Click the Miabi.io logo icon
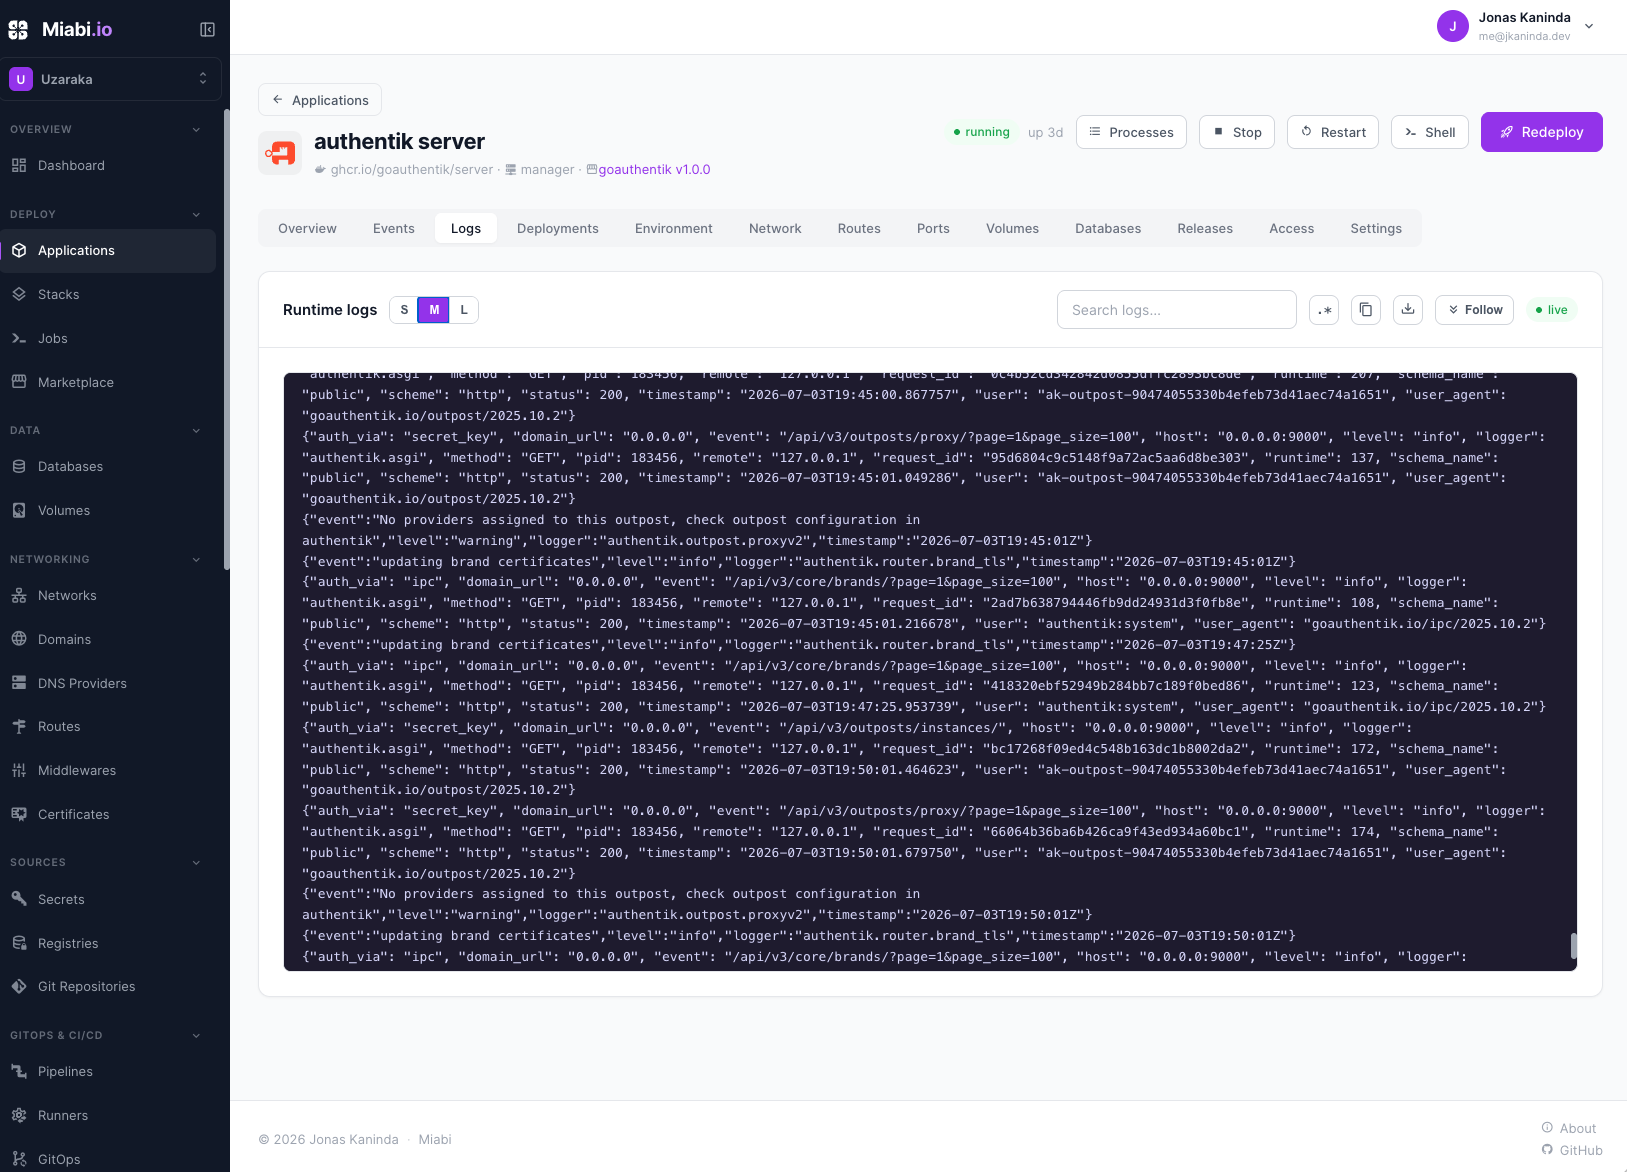This screenshot has width=1627, height=1172. [x=18, y=30]
